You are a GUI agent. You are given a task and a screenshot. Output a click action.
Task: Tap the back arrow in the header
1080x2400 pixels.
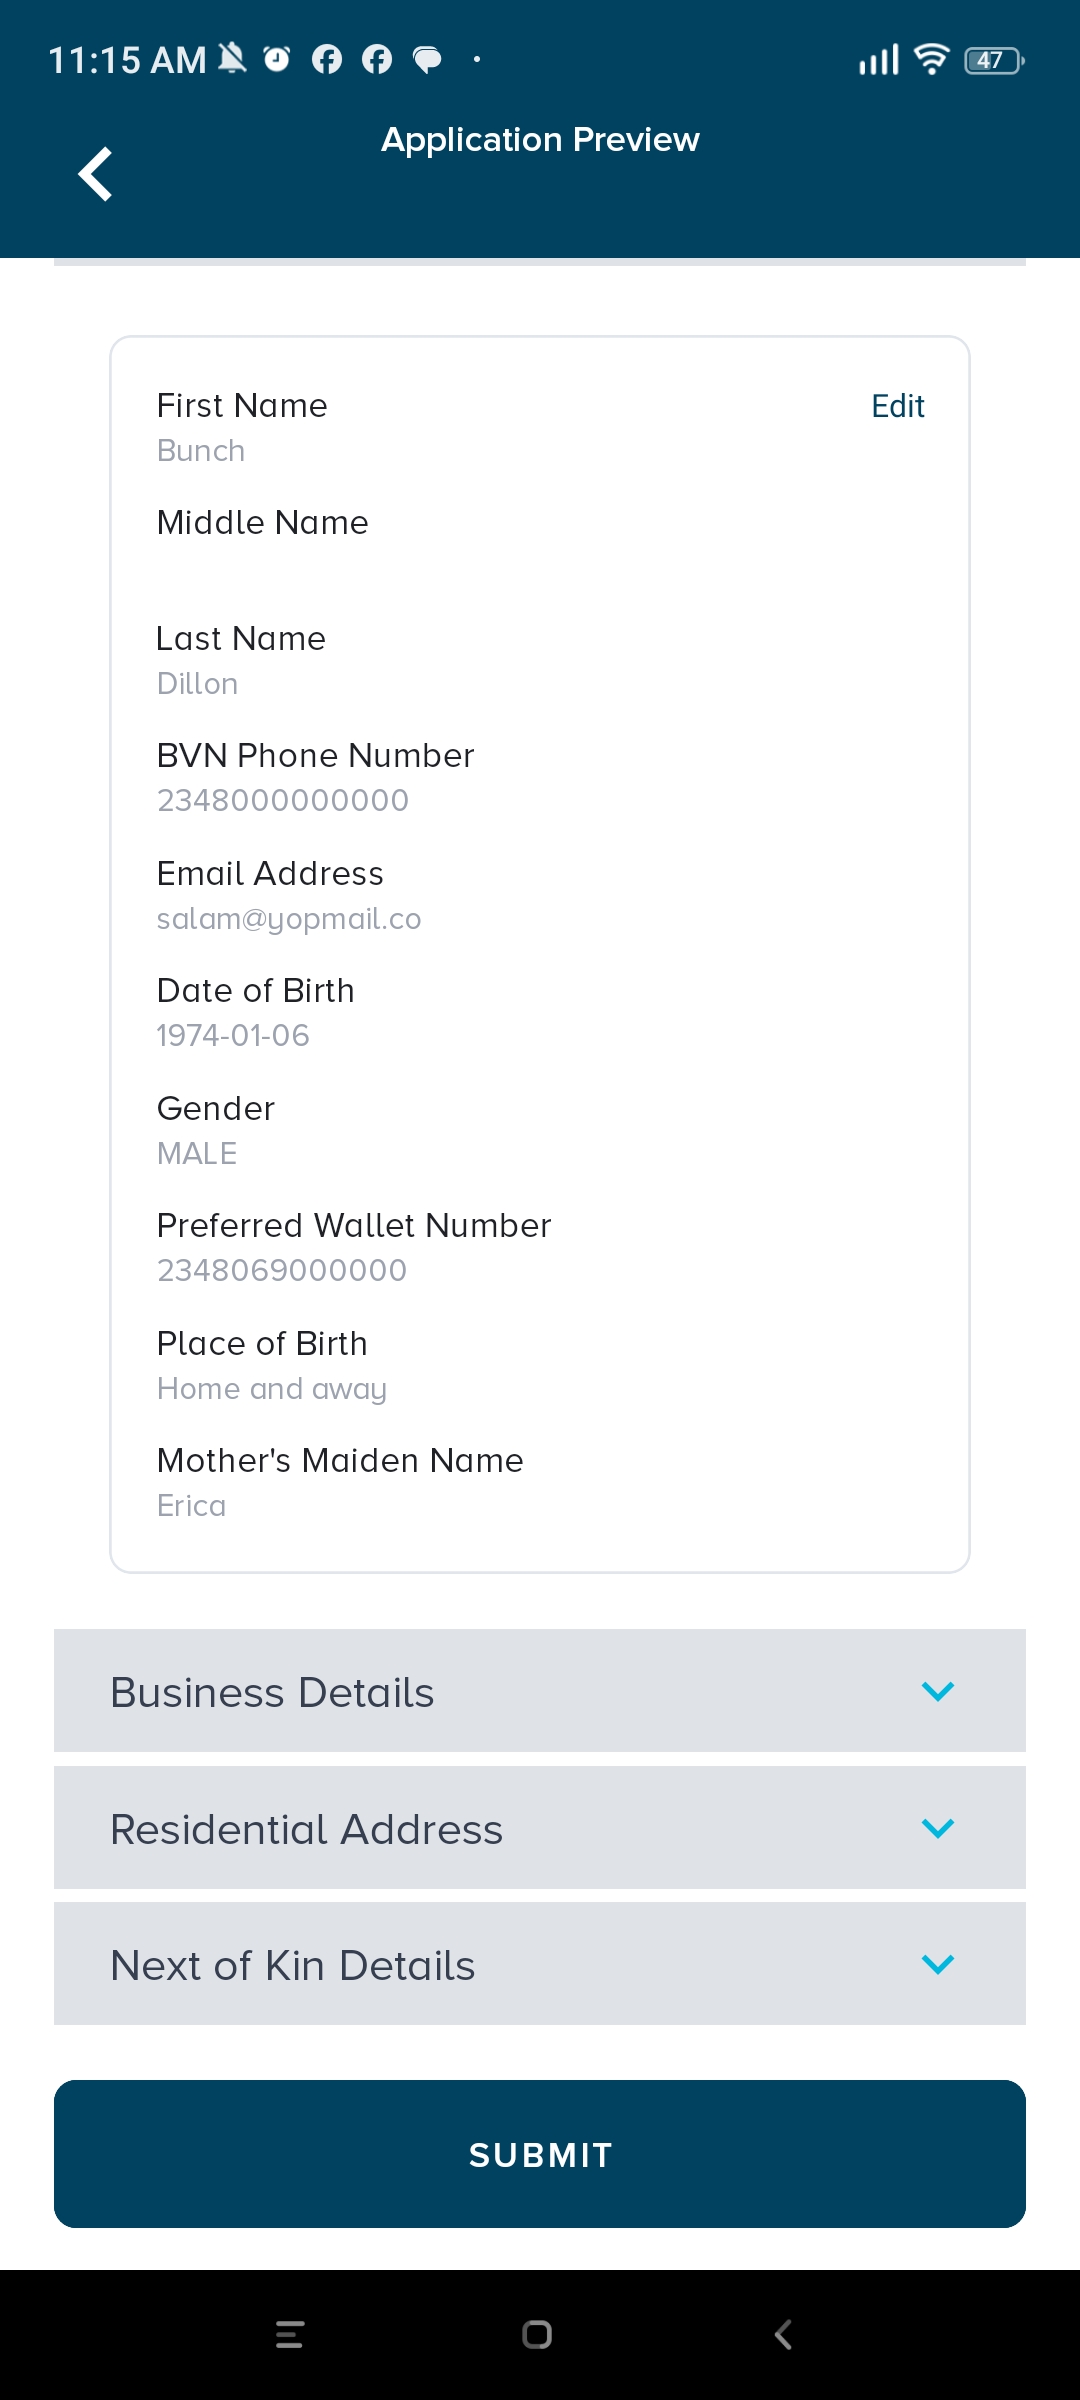[x=96, y=175]
